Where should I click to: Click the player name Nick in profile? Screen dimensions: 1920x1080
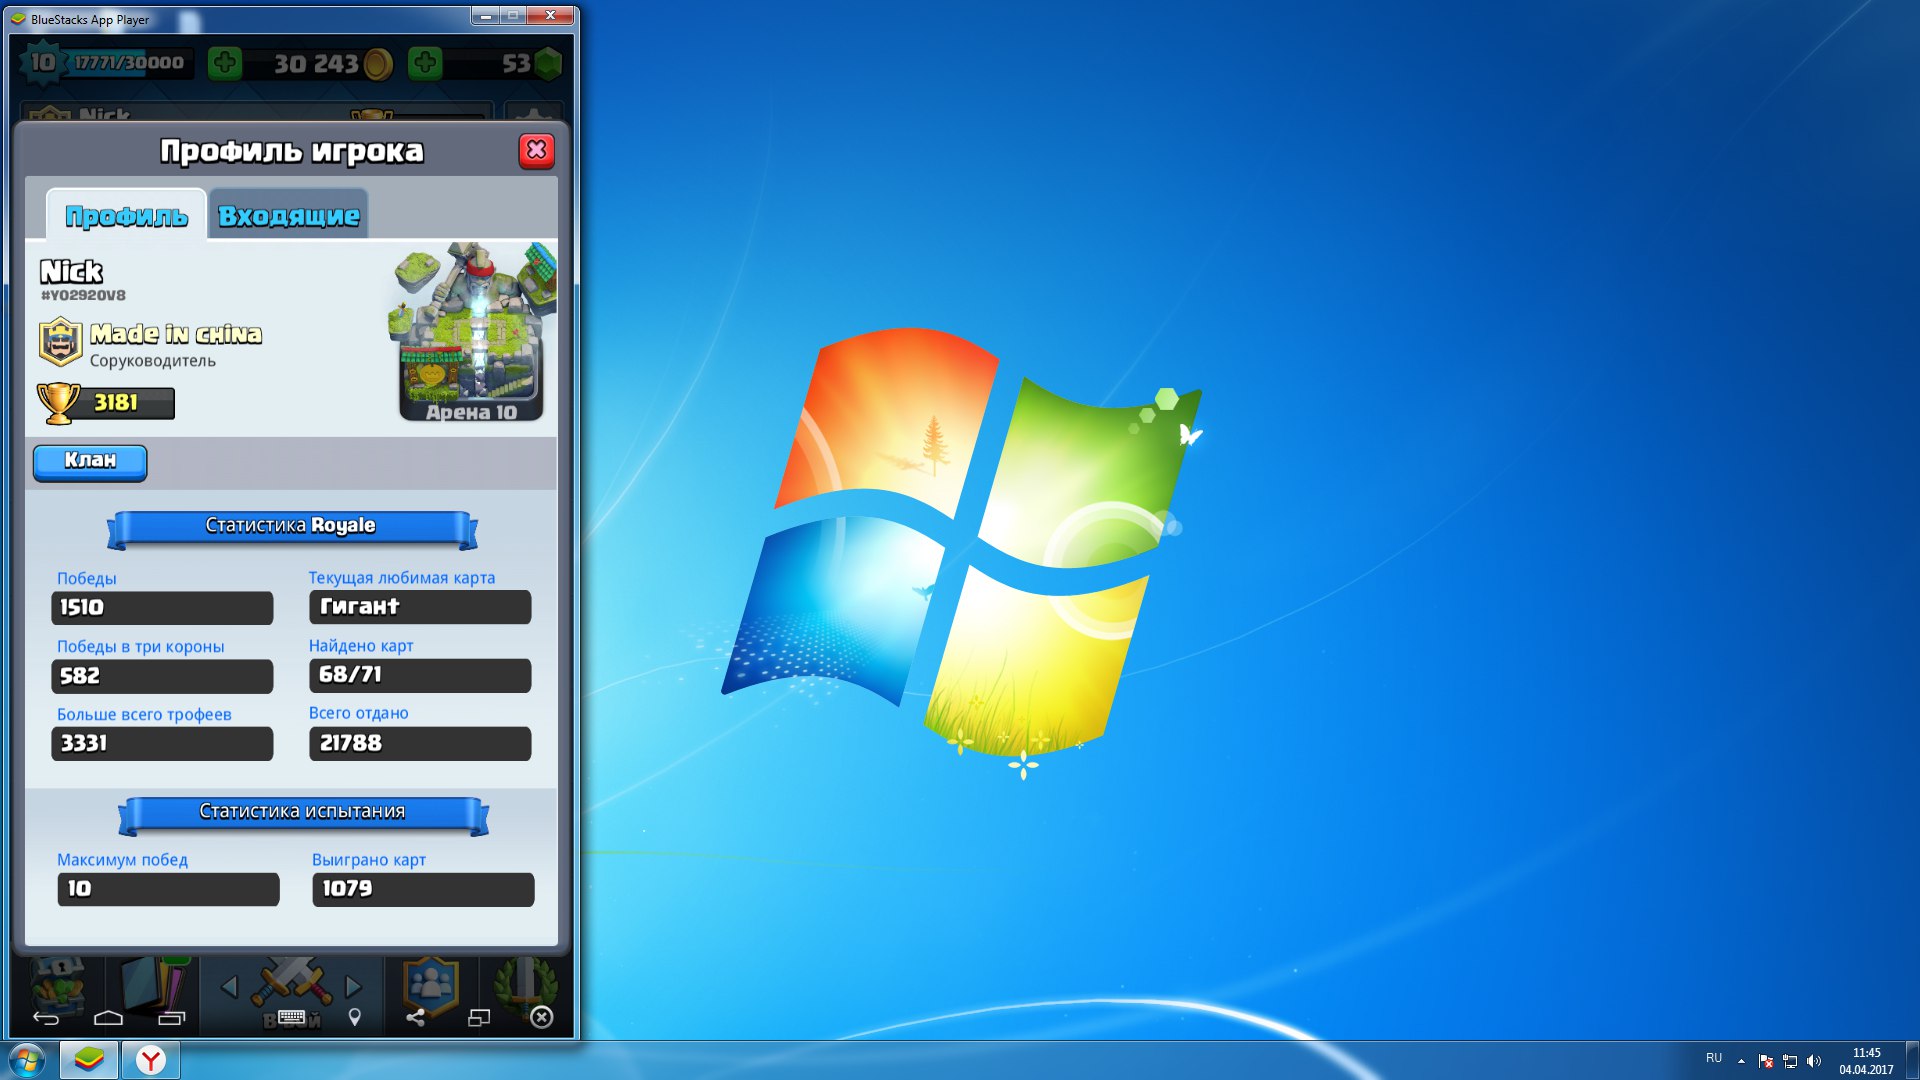pyautogui.click(x=71, y=271)
